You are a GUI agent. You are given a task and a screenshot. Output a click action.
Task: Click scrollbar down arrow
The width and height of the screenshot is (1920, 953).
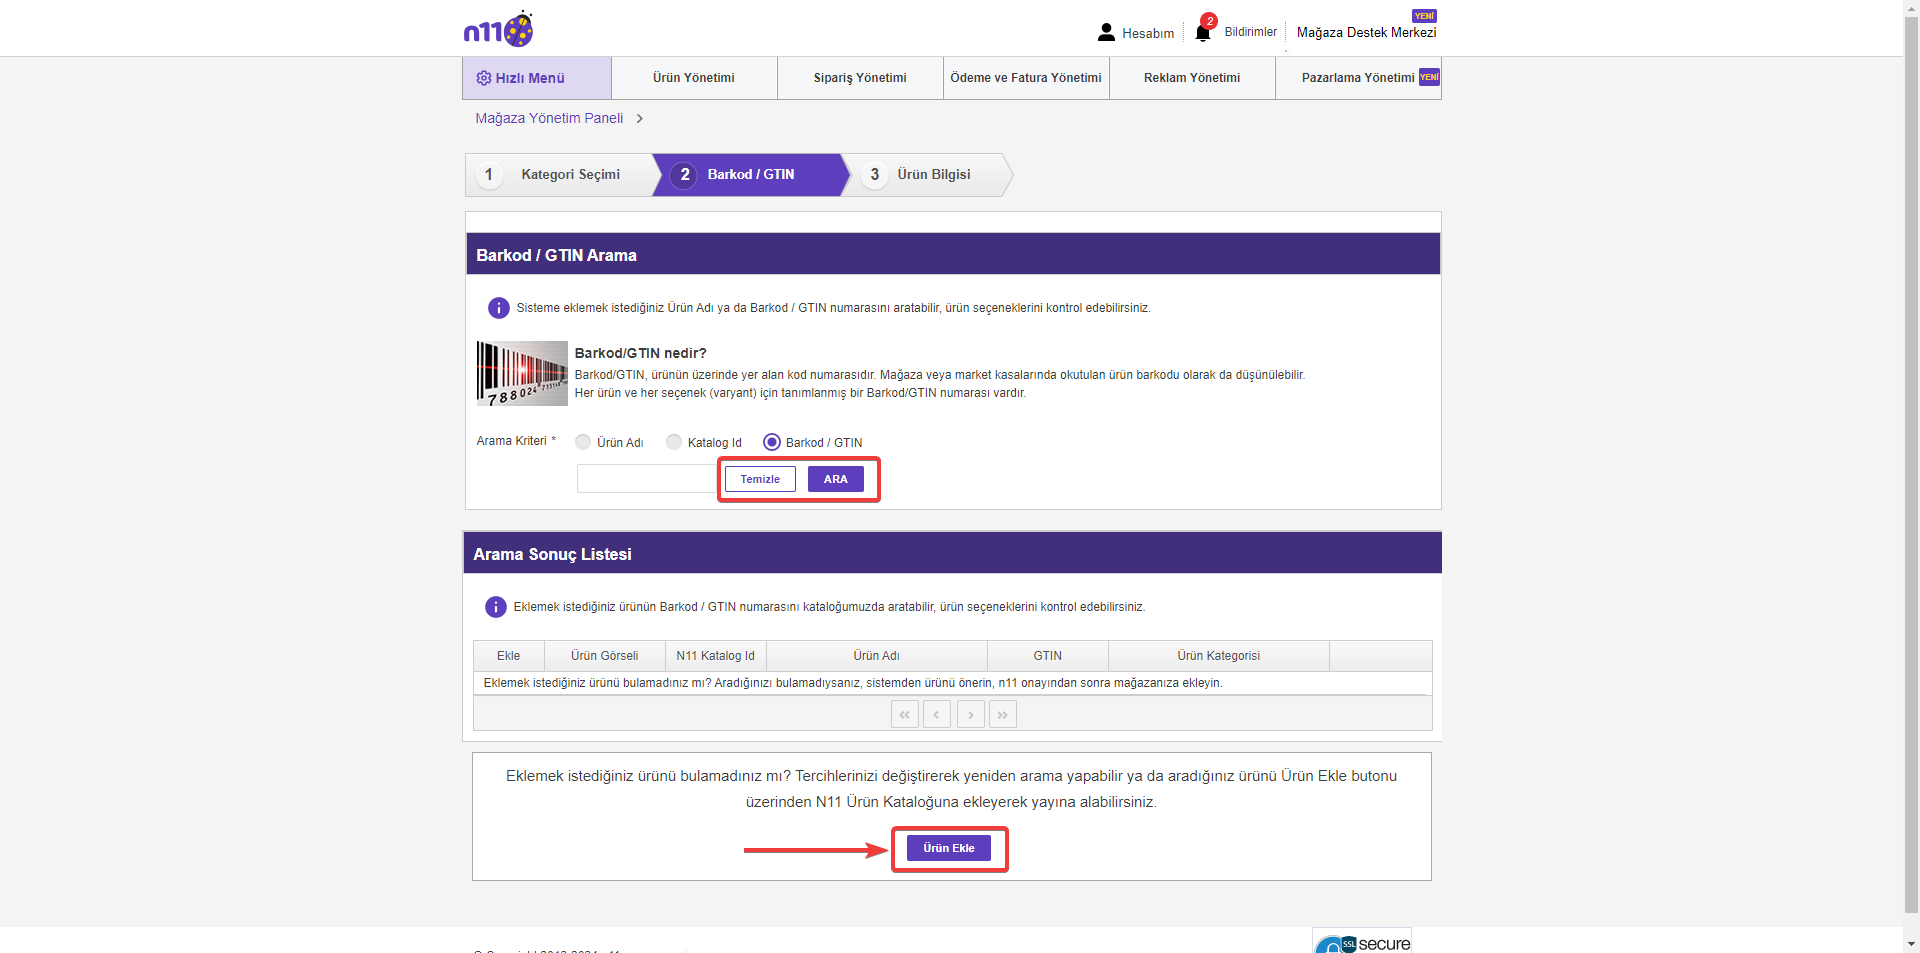[1911, 945]
